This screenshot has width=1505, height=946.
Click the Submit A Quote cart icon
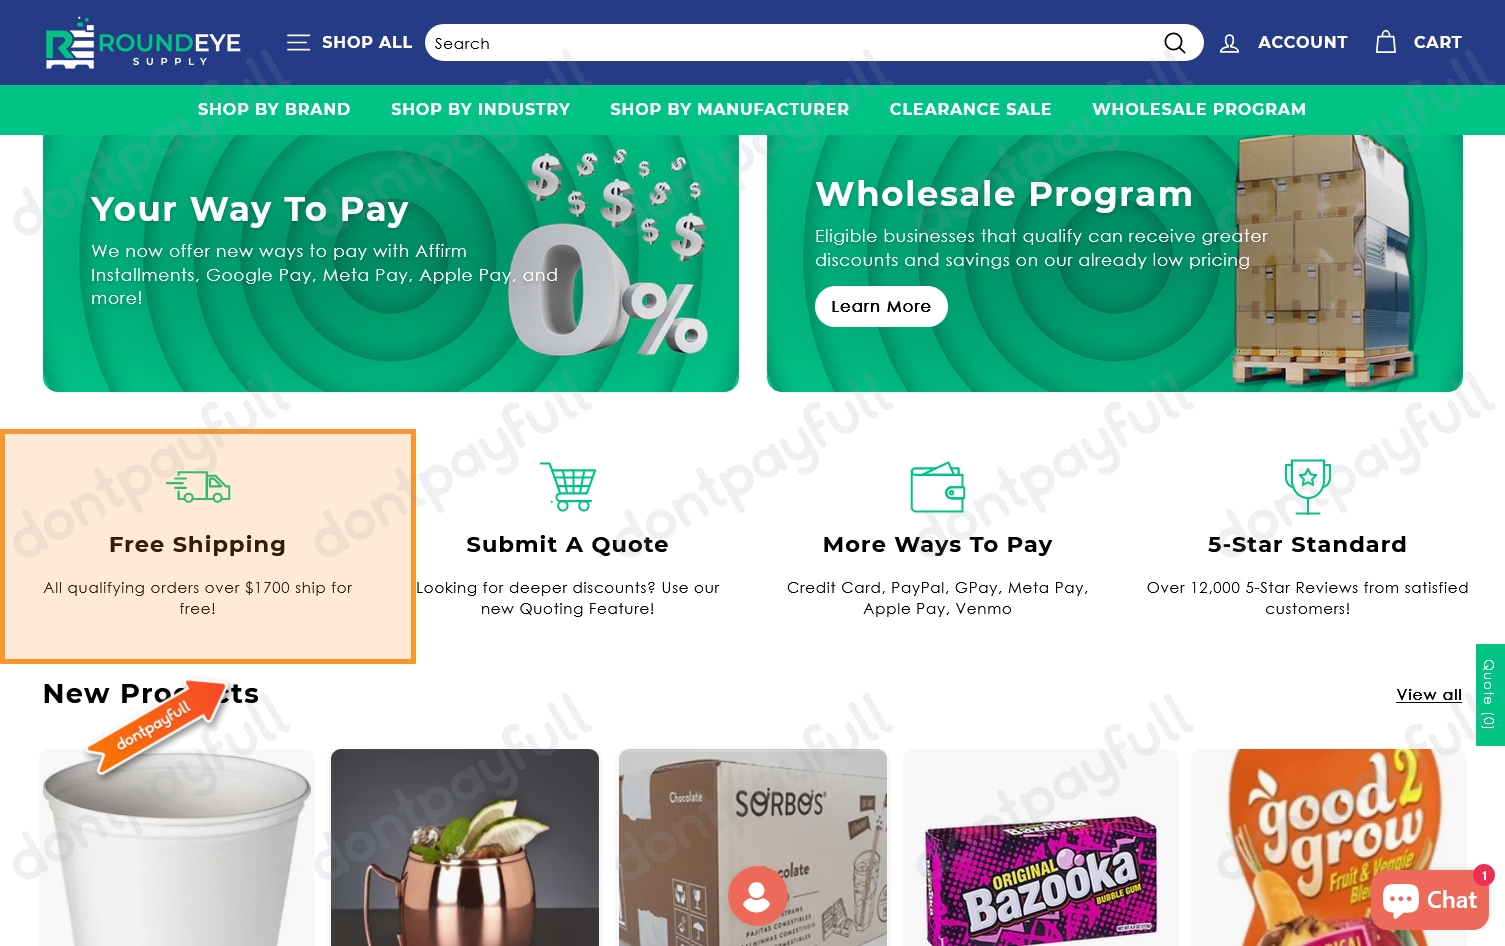[x=568, y=486]
